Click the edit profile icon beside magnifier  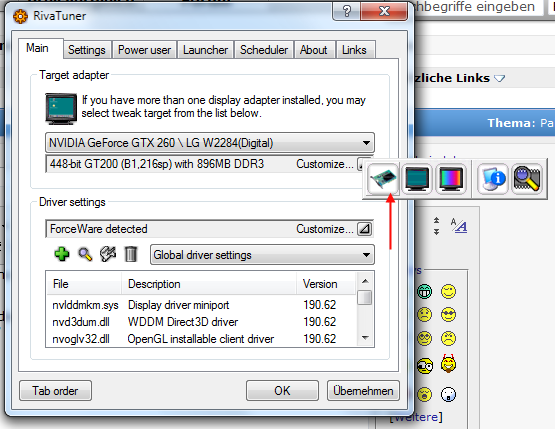coord(108,254)
